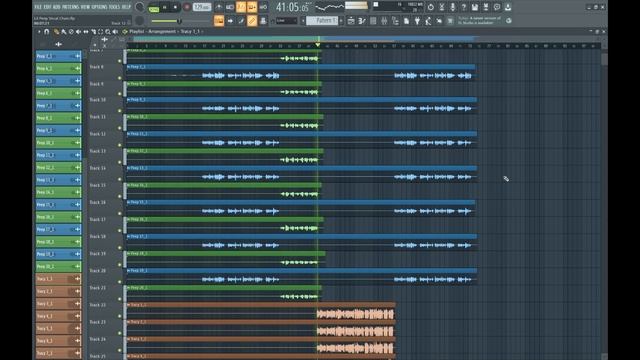Click the play/pause transport button
The height and width of the screenshot is (360, 640).
click(x=164, y=7)
